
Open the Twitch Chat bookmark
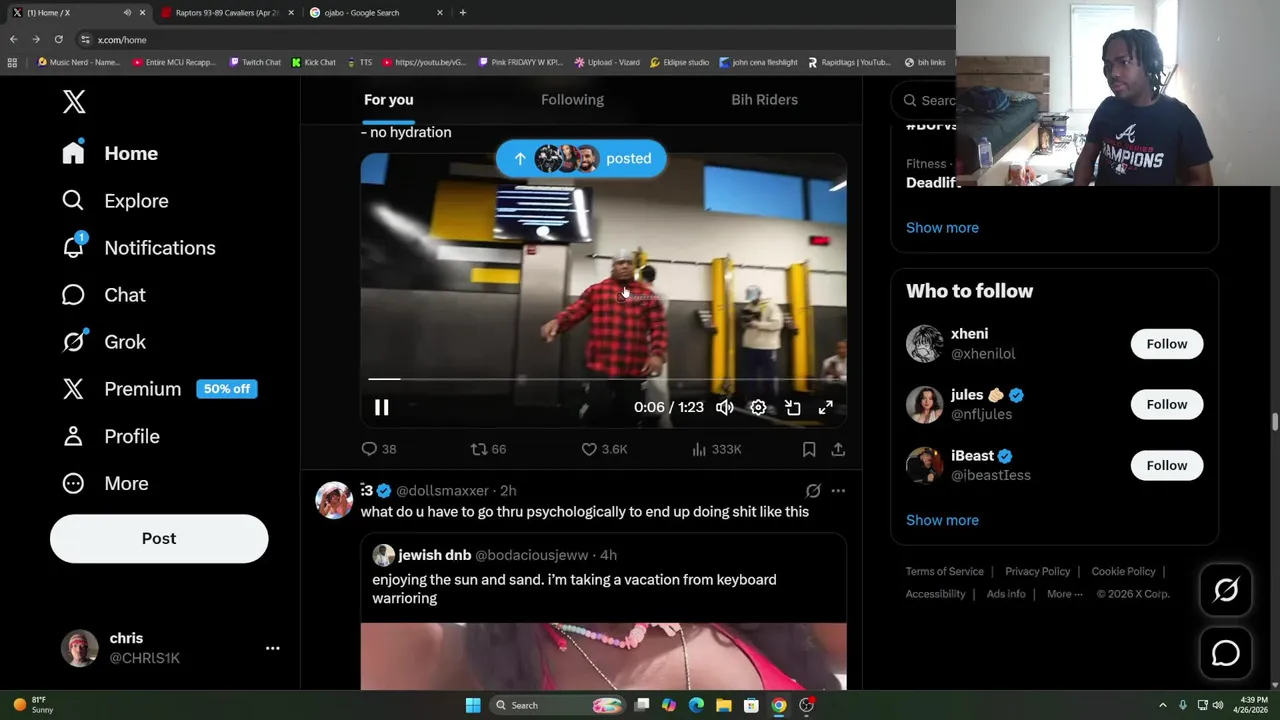click(255, 62)
